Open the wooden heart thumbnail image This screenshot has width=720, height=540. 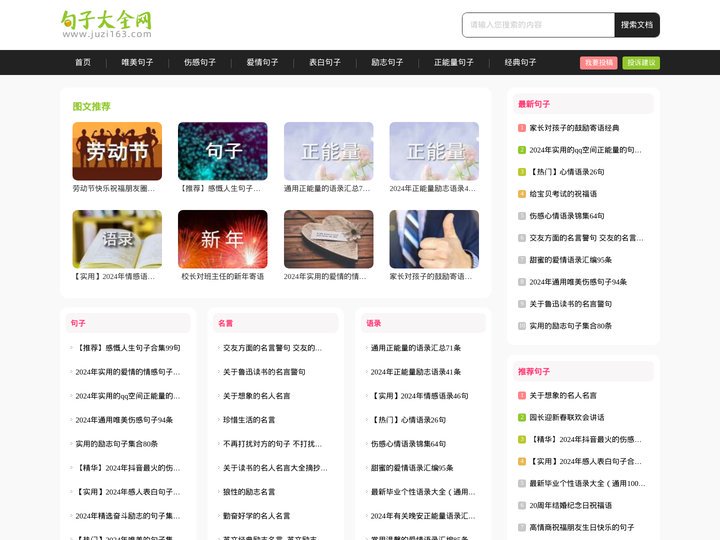tap(328, 239)
